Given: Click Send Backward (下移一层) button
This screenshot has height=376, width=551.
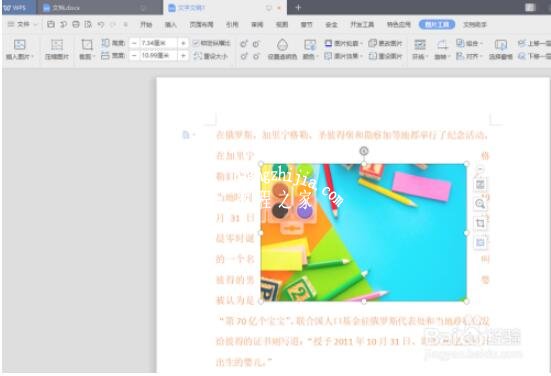Looking at the screenshot, I should pos(534,56).
